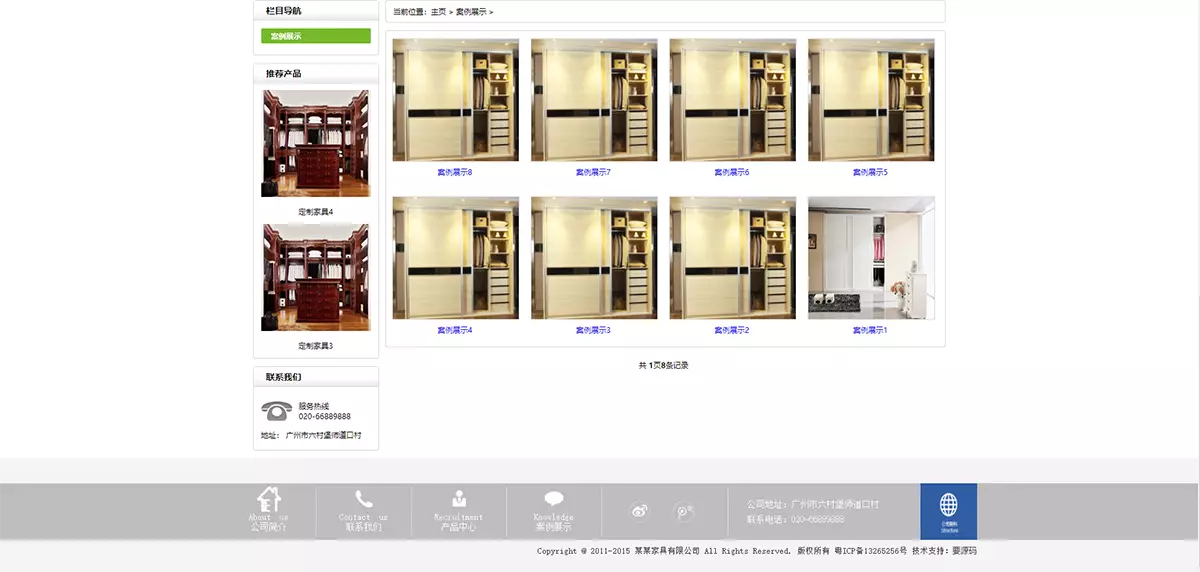
Task: Click the footer 联系电话 line
Action: click(795, 519)
